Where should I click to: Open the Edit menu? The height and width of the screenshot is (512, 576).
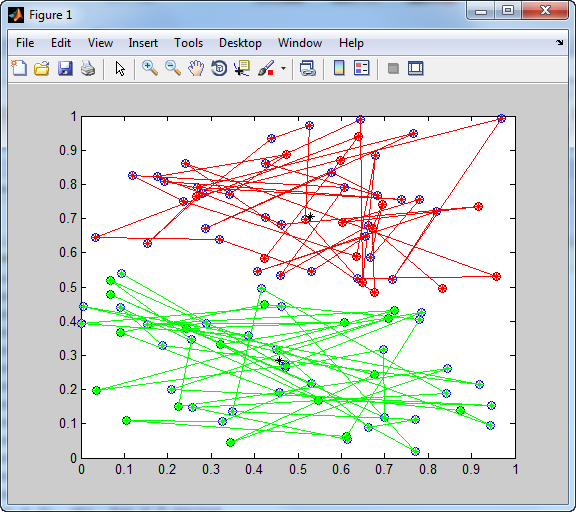pos(61,43)
